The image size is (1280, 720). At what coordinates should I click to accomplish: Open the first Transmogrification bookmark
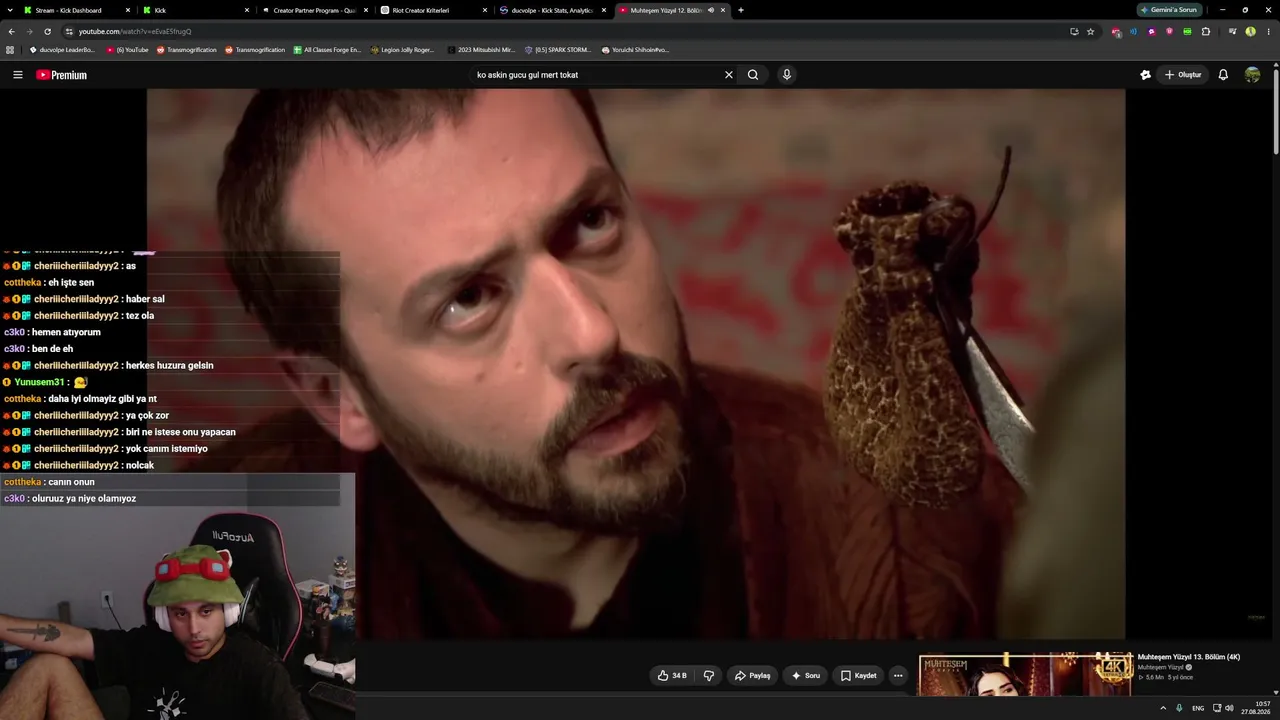click(x=186, y=49)
